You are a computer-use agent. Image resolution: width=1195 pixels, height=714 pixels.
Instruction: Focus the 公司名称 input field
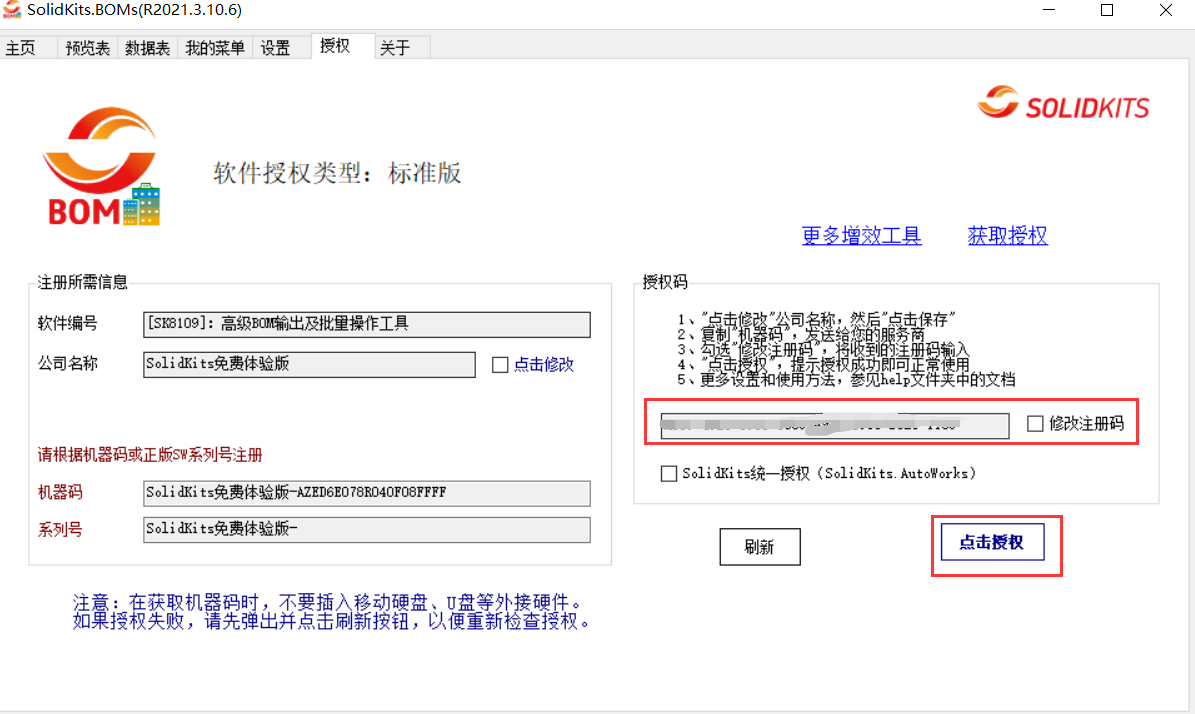(x=309, y=364)
